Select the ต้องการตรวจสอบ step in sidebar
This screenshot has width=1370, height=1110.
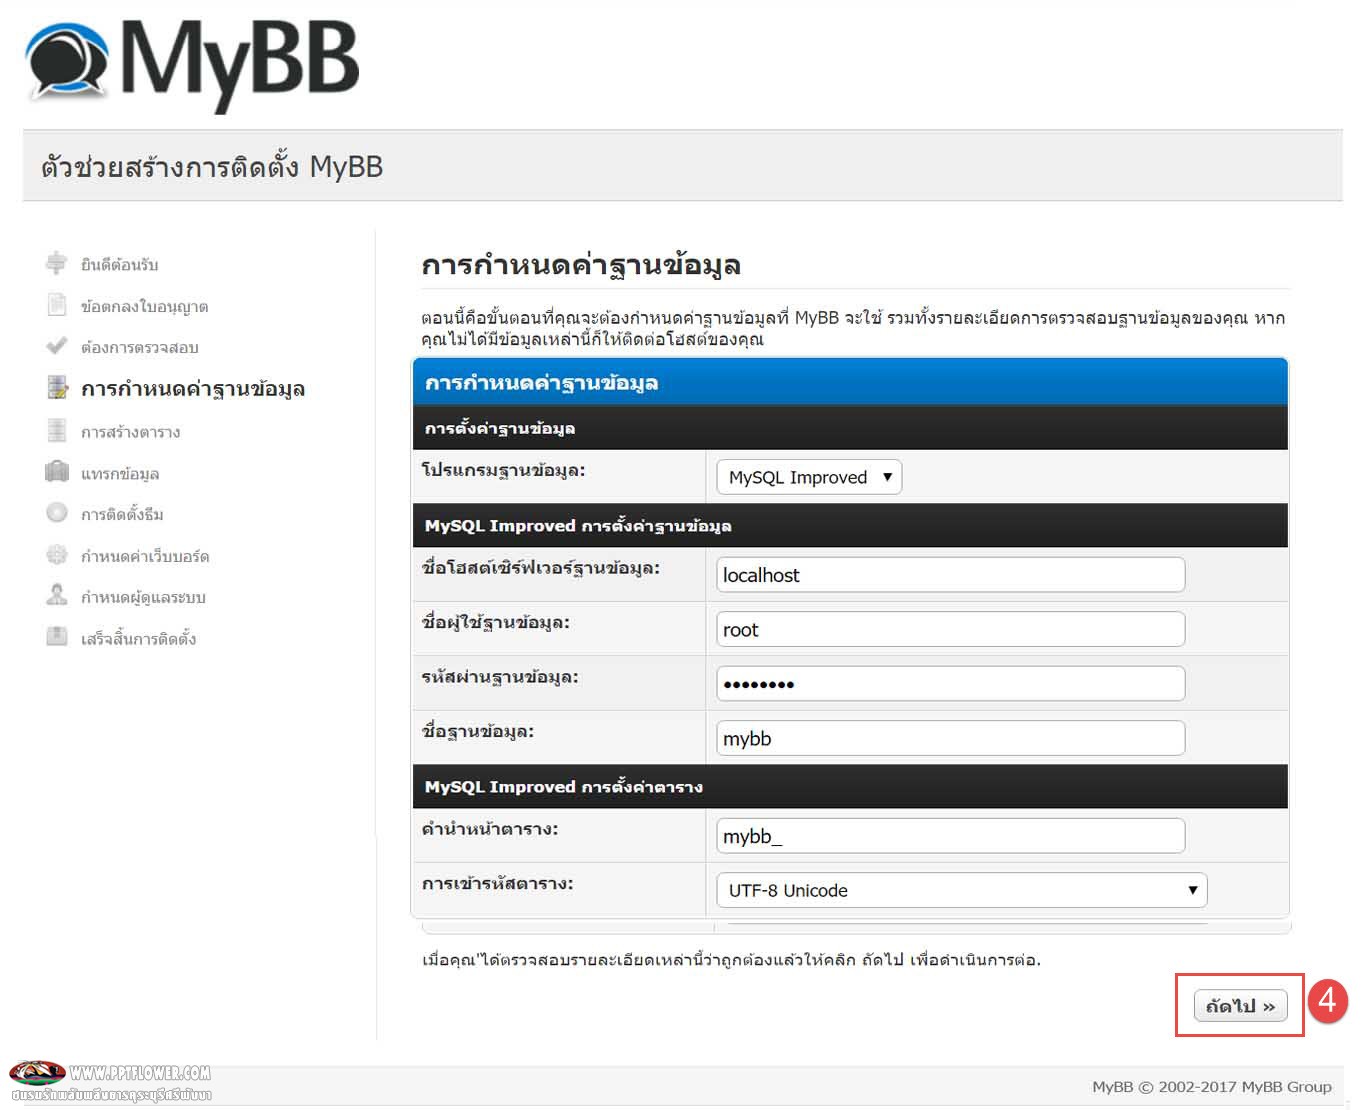click(140, 347)
